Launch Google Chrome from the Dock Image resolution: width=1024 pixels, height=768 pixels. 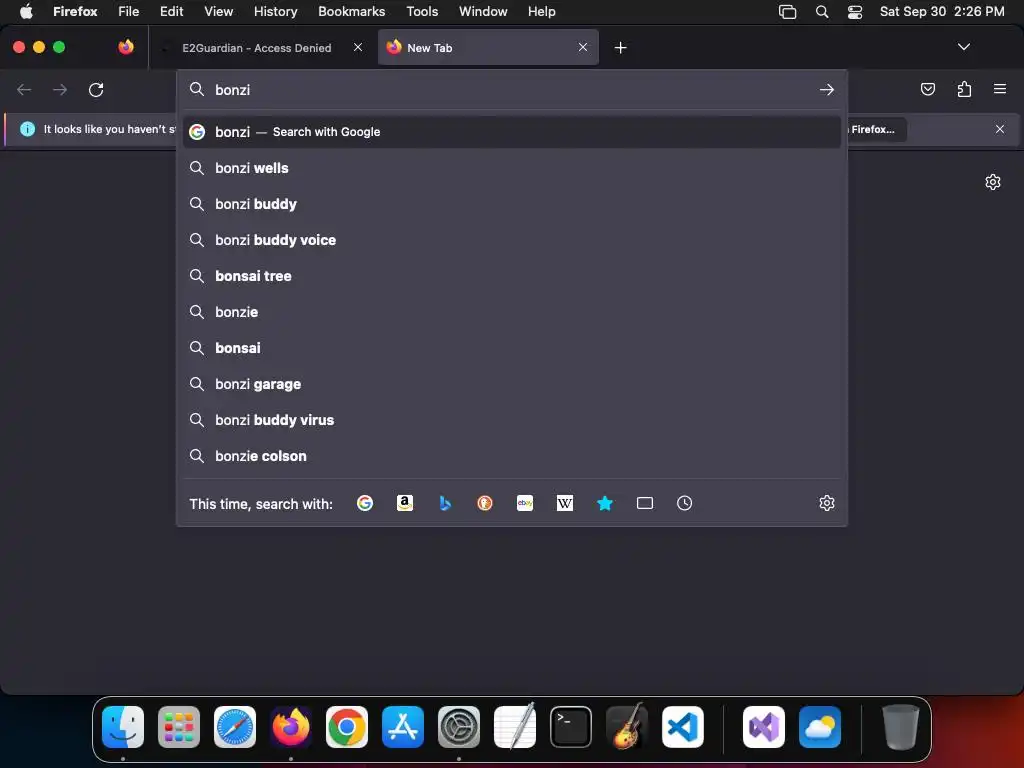click(x=347, y=727)
